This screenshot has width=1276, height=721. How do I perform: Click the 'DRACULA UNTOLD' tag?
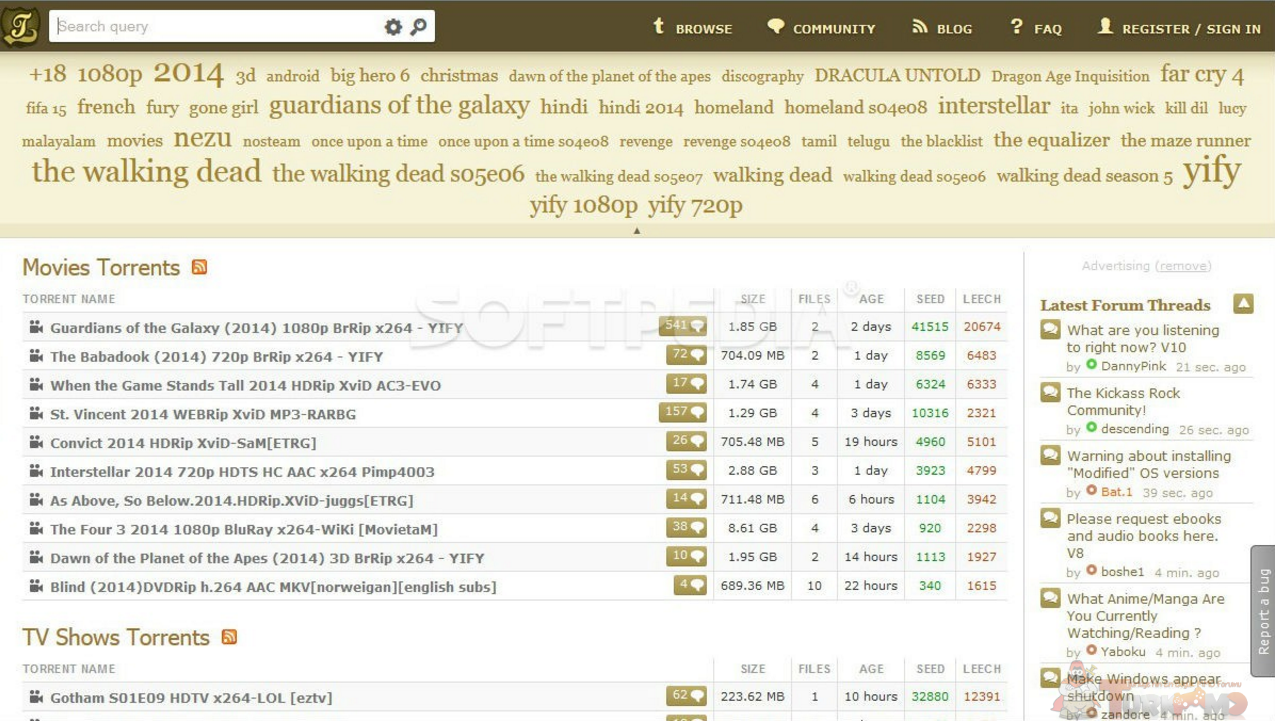tap(897, 75)
